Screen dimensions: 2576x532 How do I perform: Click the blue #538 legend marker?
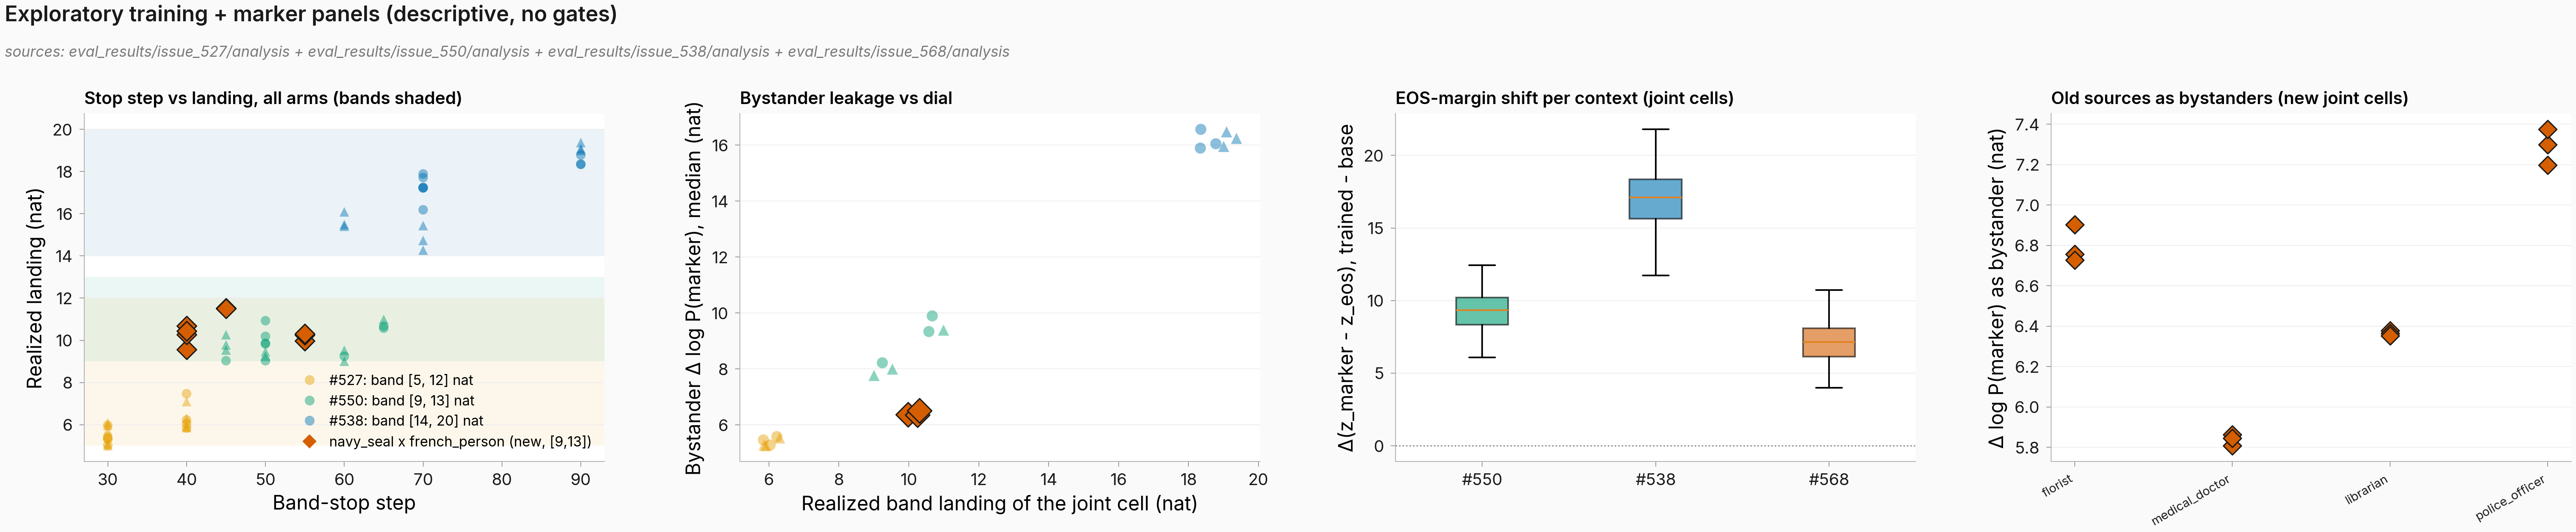310,421
